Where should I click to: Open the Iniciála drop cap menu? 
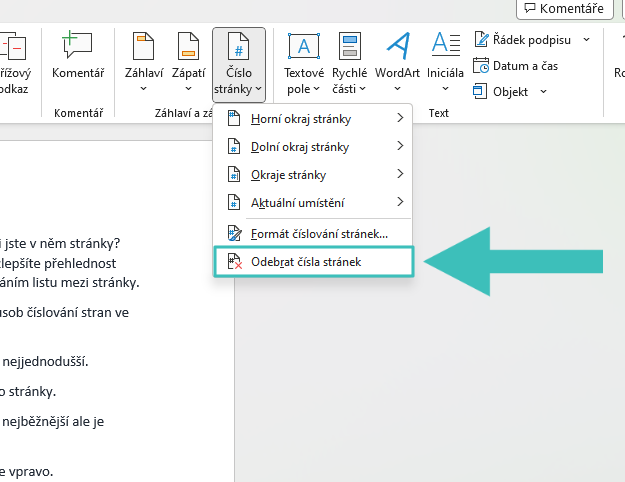(x=445, y=62)
